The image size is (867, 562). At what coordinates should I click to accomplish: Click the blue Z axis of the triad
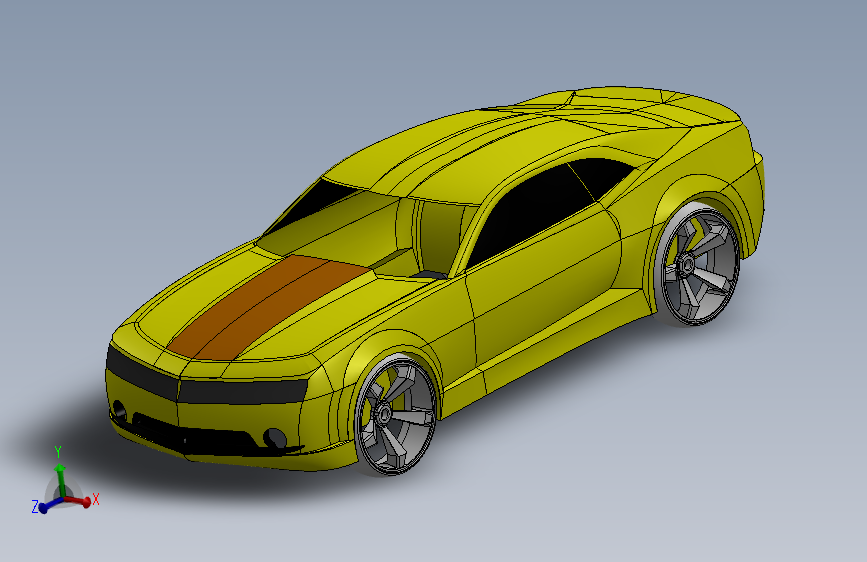pos(49,504)
